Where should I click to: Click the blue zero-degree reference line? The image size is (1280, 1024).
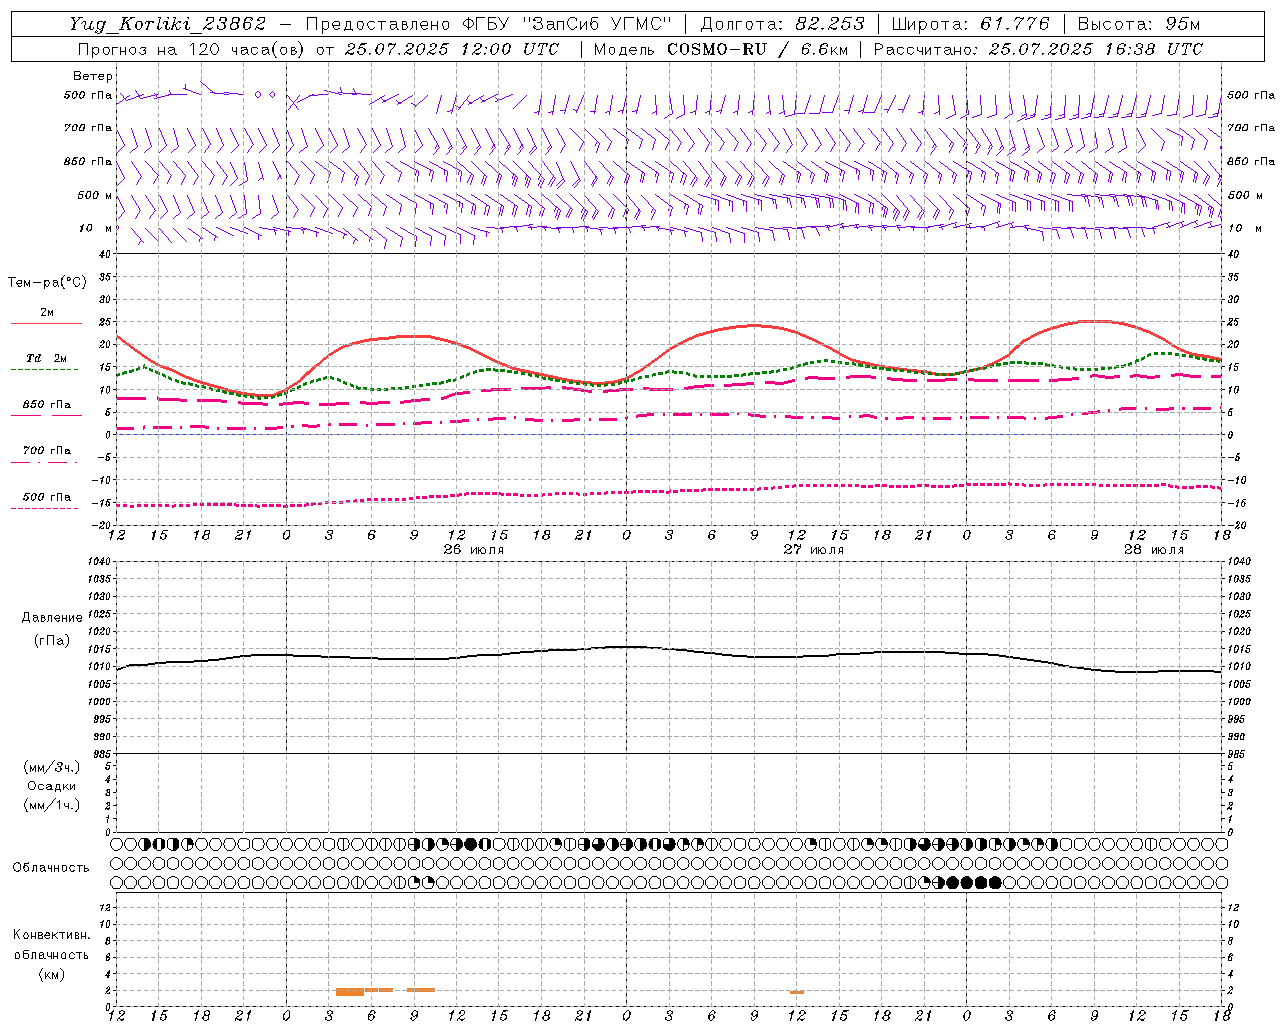coord(669,434)
